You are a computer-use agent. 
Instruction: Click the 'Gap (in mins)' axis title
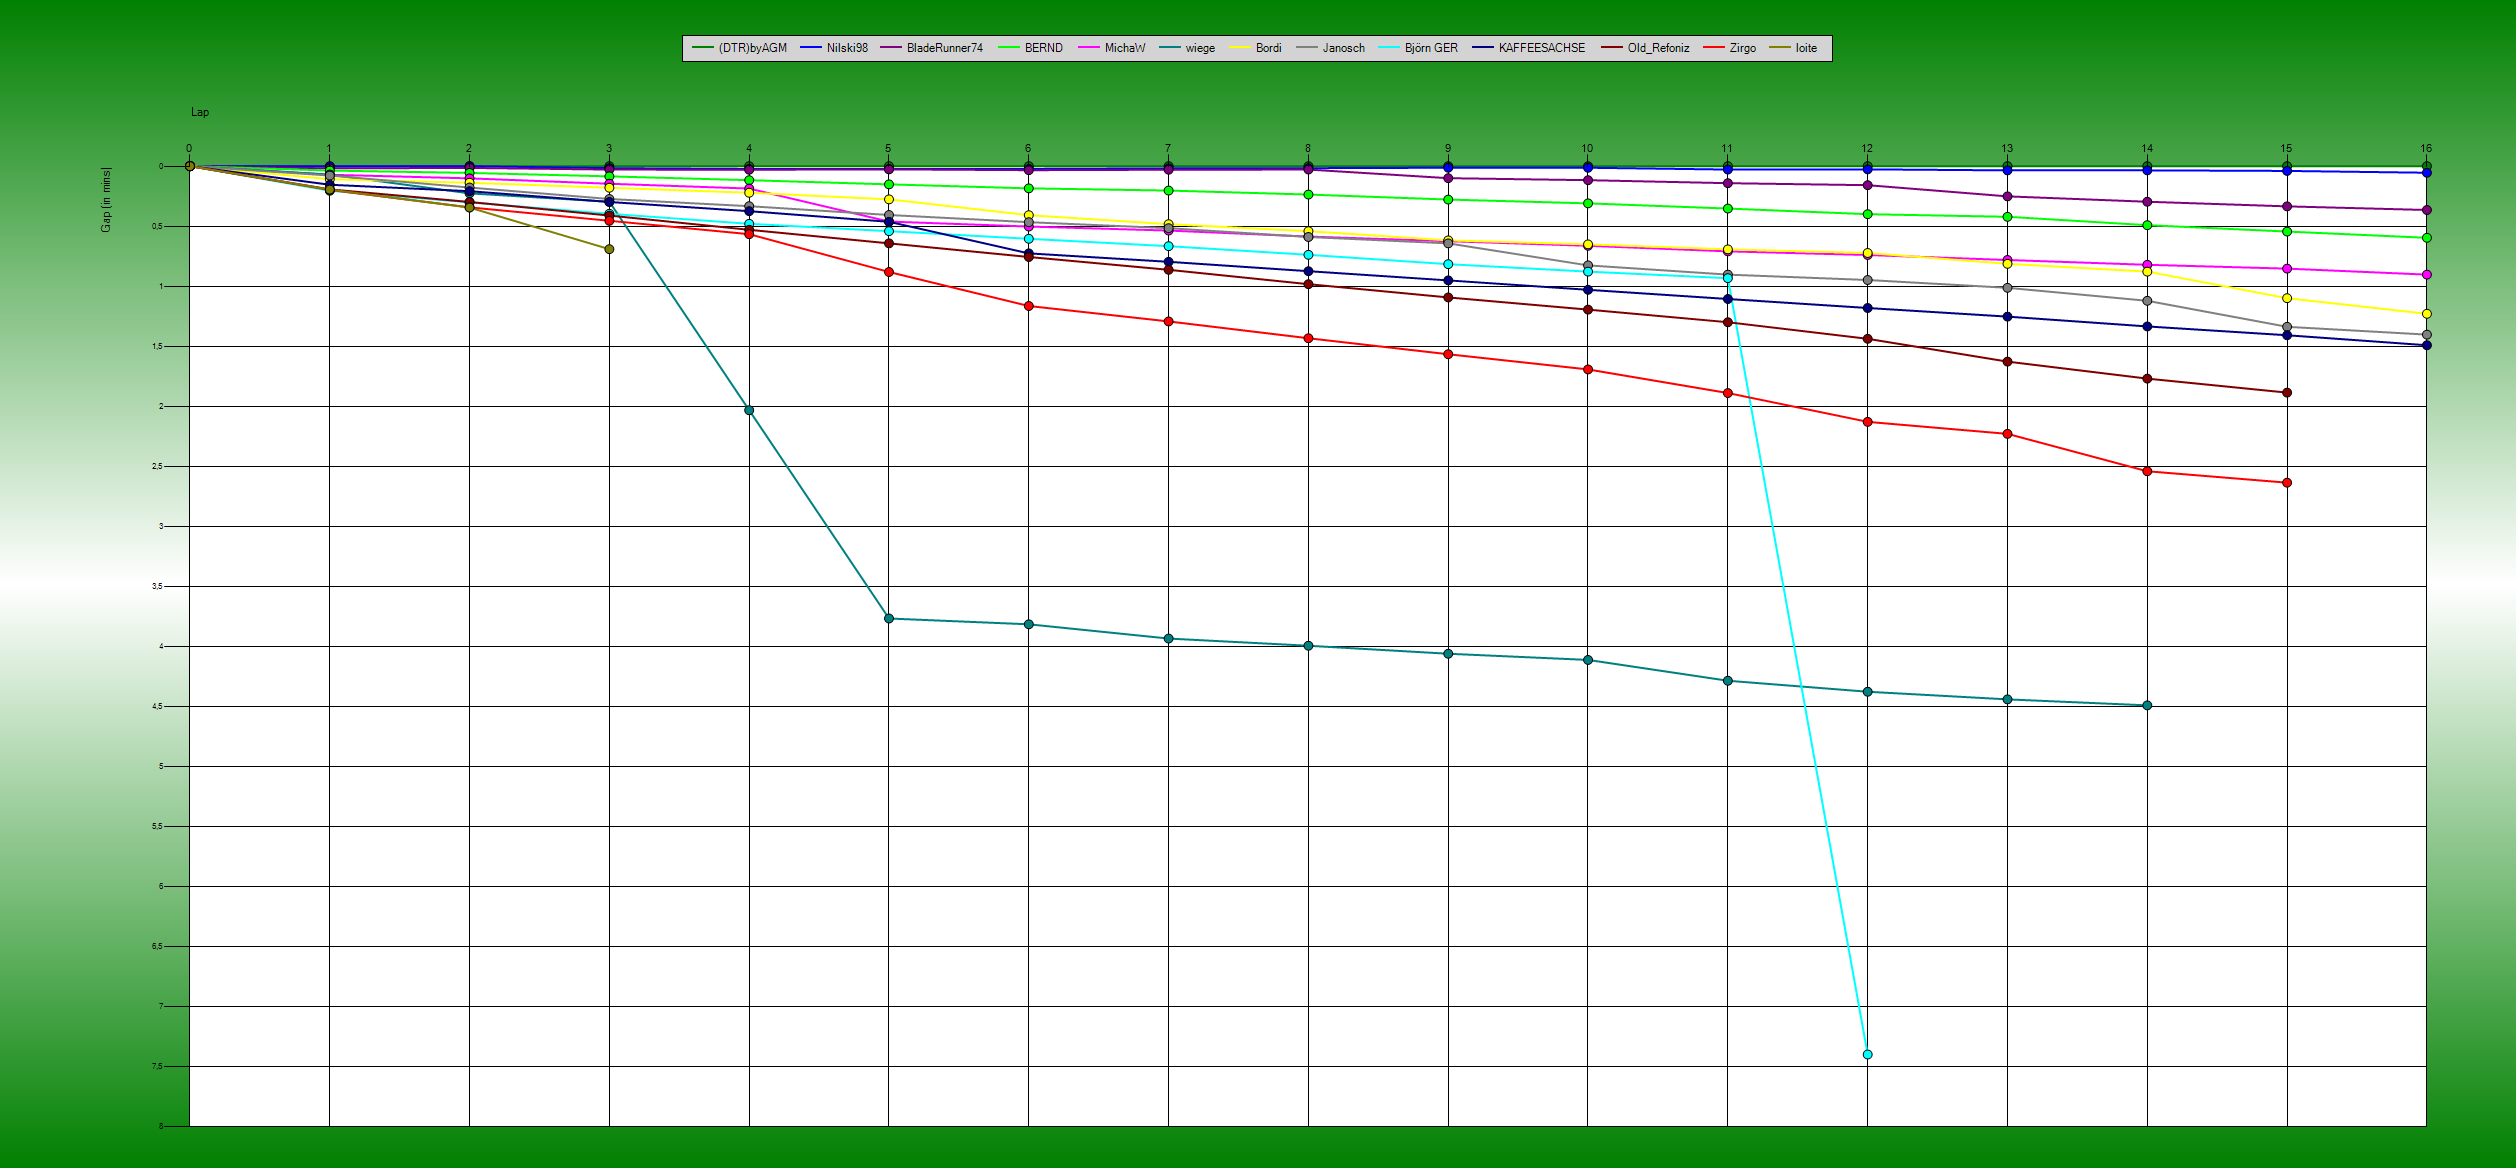106,200
